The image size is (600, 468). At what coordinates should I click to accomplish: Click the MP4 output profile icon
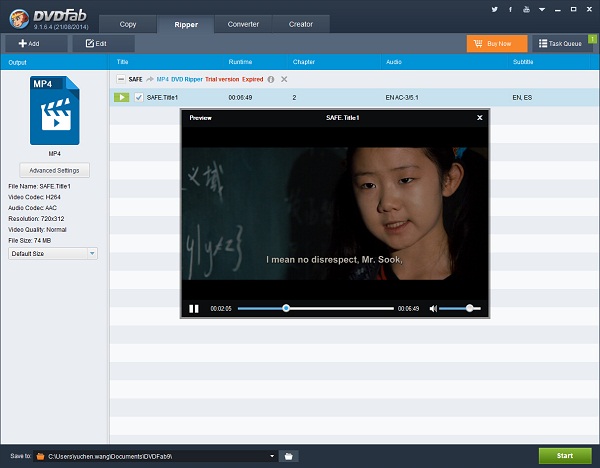(x=55, y=110)
